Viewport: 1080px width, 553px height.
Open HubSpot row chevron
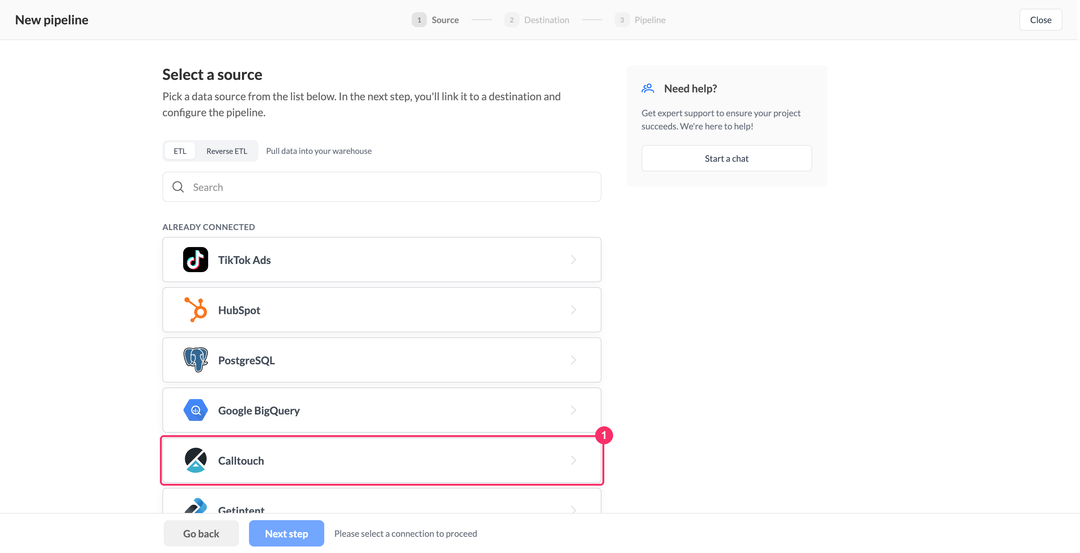[574, 310]
